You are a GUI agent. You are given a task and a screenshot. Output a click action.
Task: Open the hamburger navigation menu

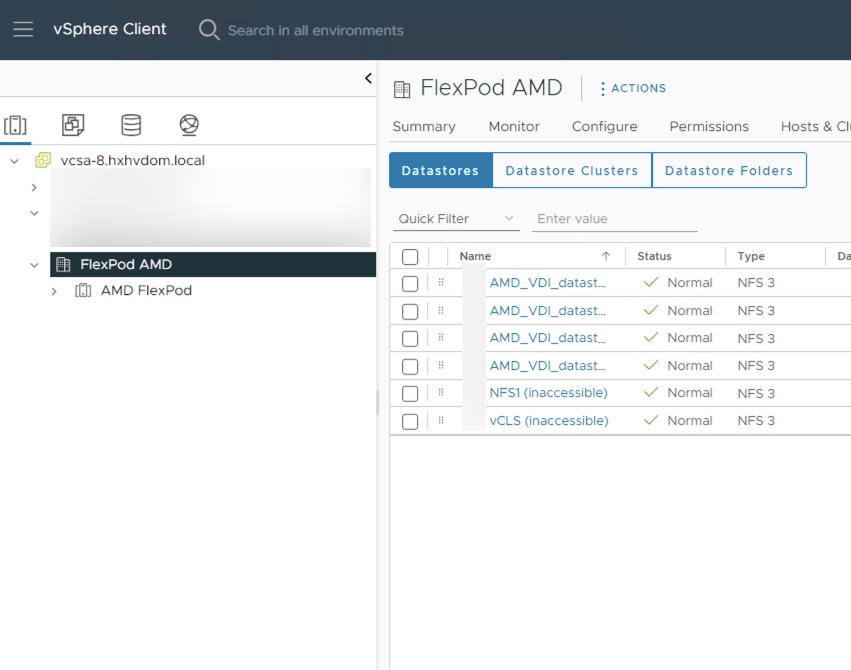coord(23,29)
